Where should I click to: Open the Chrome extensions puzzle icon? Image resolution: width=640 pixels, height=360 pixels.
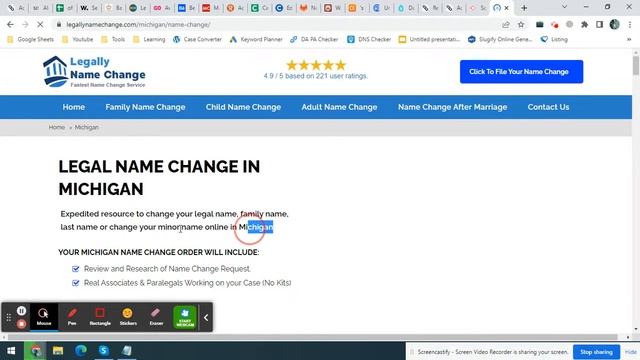pyautogui.click(x=584, y=24)
